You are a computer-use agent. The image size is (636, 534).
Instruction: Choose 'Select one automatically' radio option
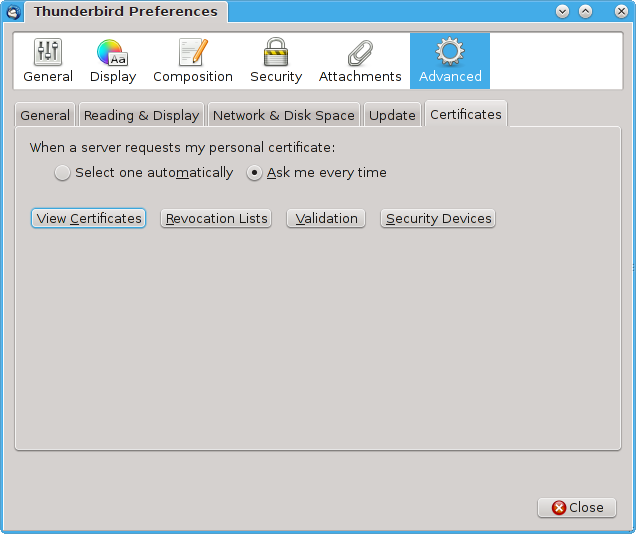pos(144,173)
